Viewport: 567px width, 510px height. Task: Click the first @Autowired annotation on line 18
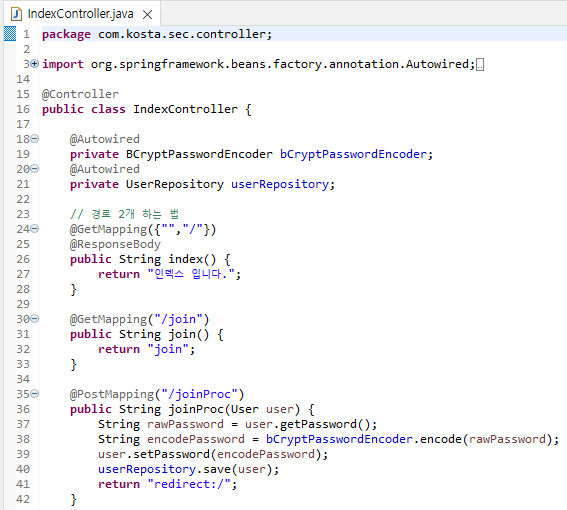[x=105, y=139]
